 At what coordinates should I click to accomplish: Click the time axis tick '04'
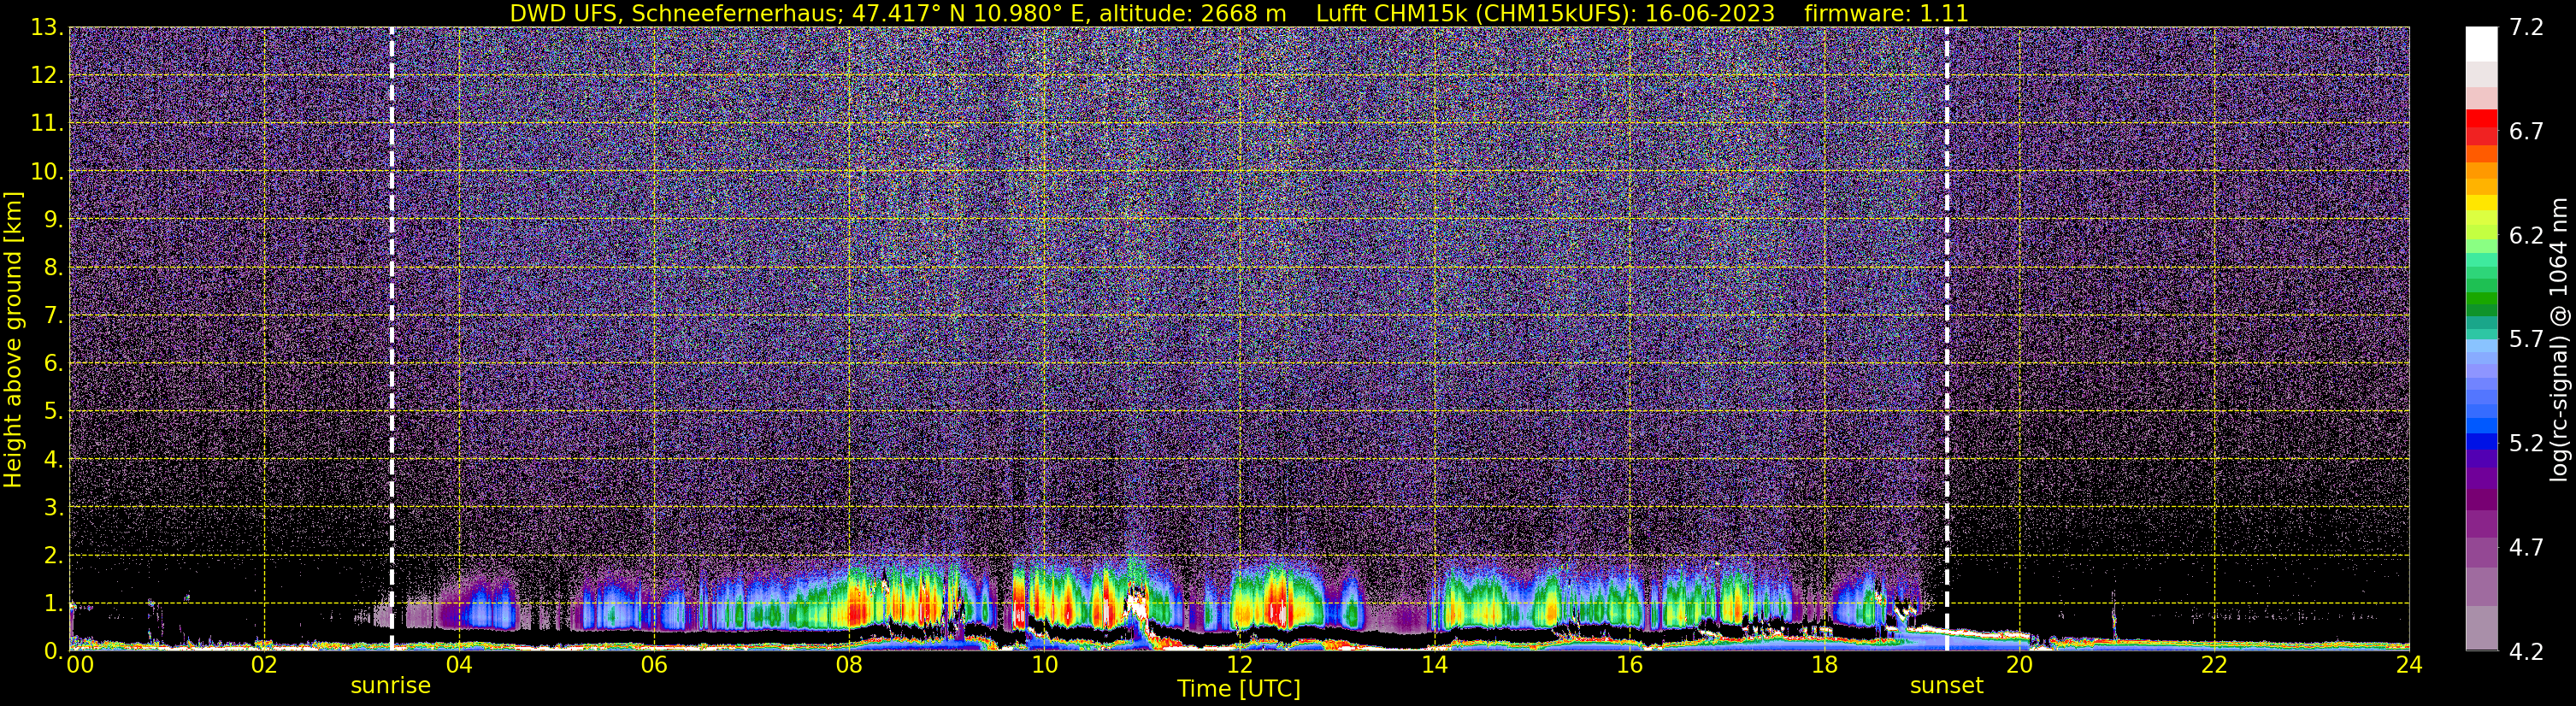click(x=459, y=665)
